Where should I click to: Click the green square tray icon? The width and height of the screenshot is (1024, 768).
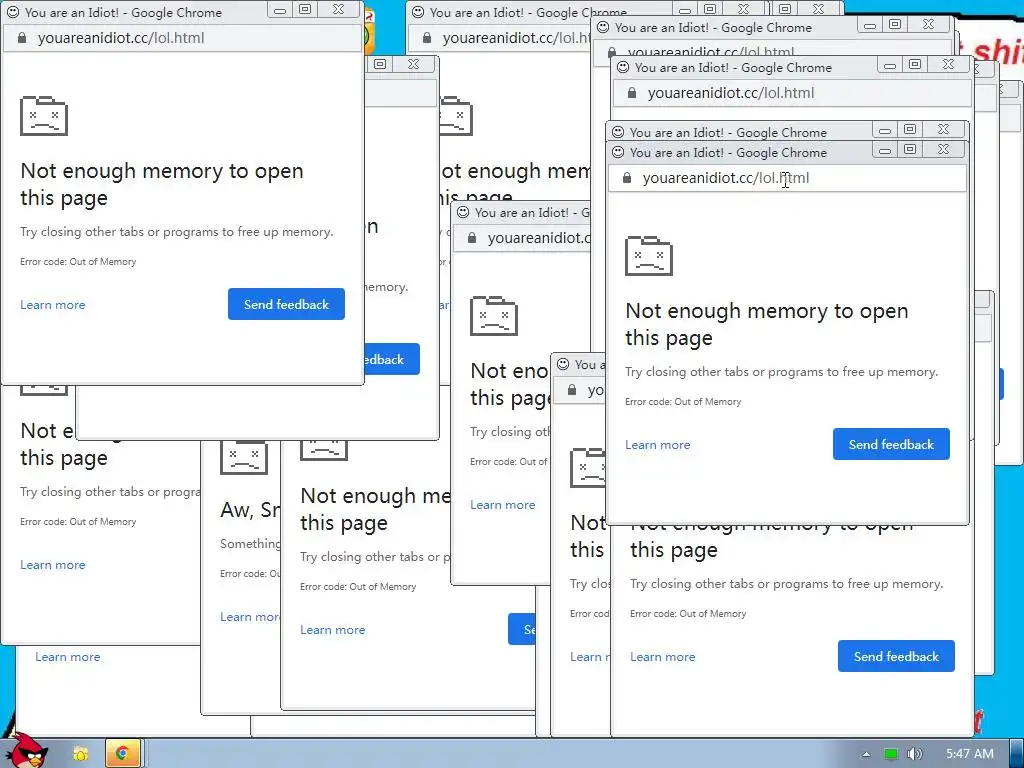[x=890, y=754]
